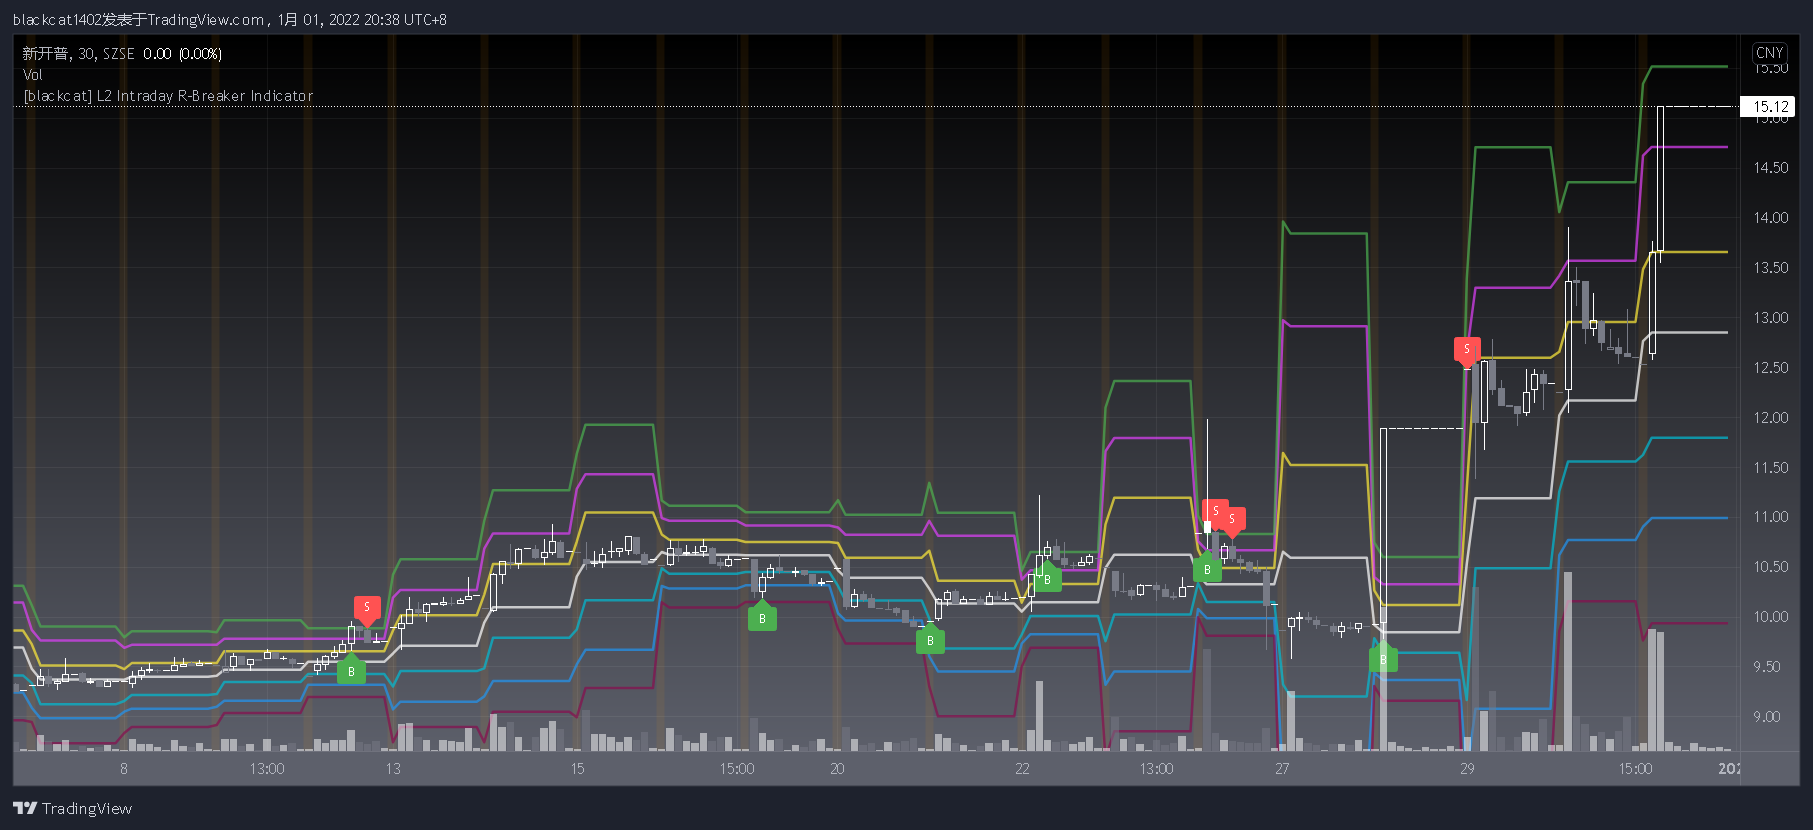
Task: Click the 10.50 price axis label
Action: coord(1770,567)
